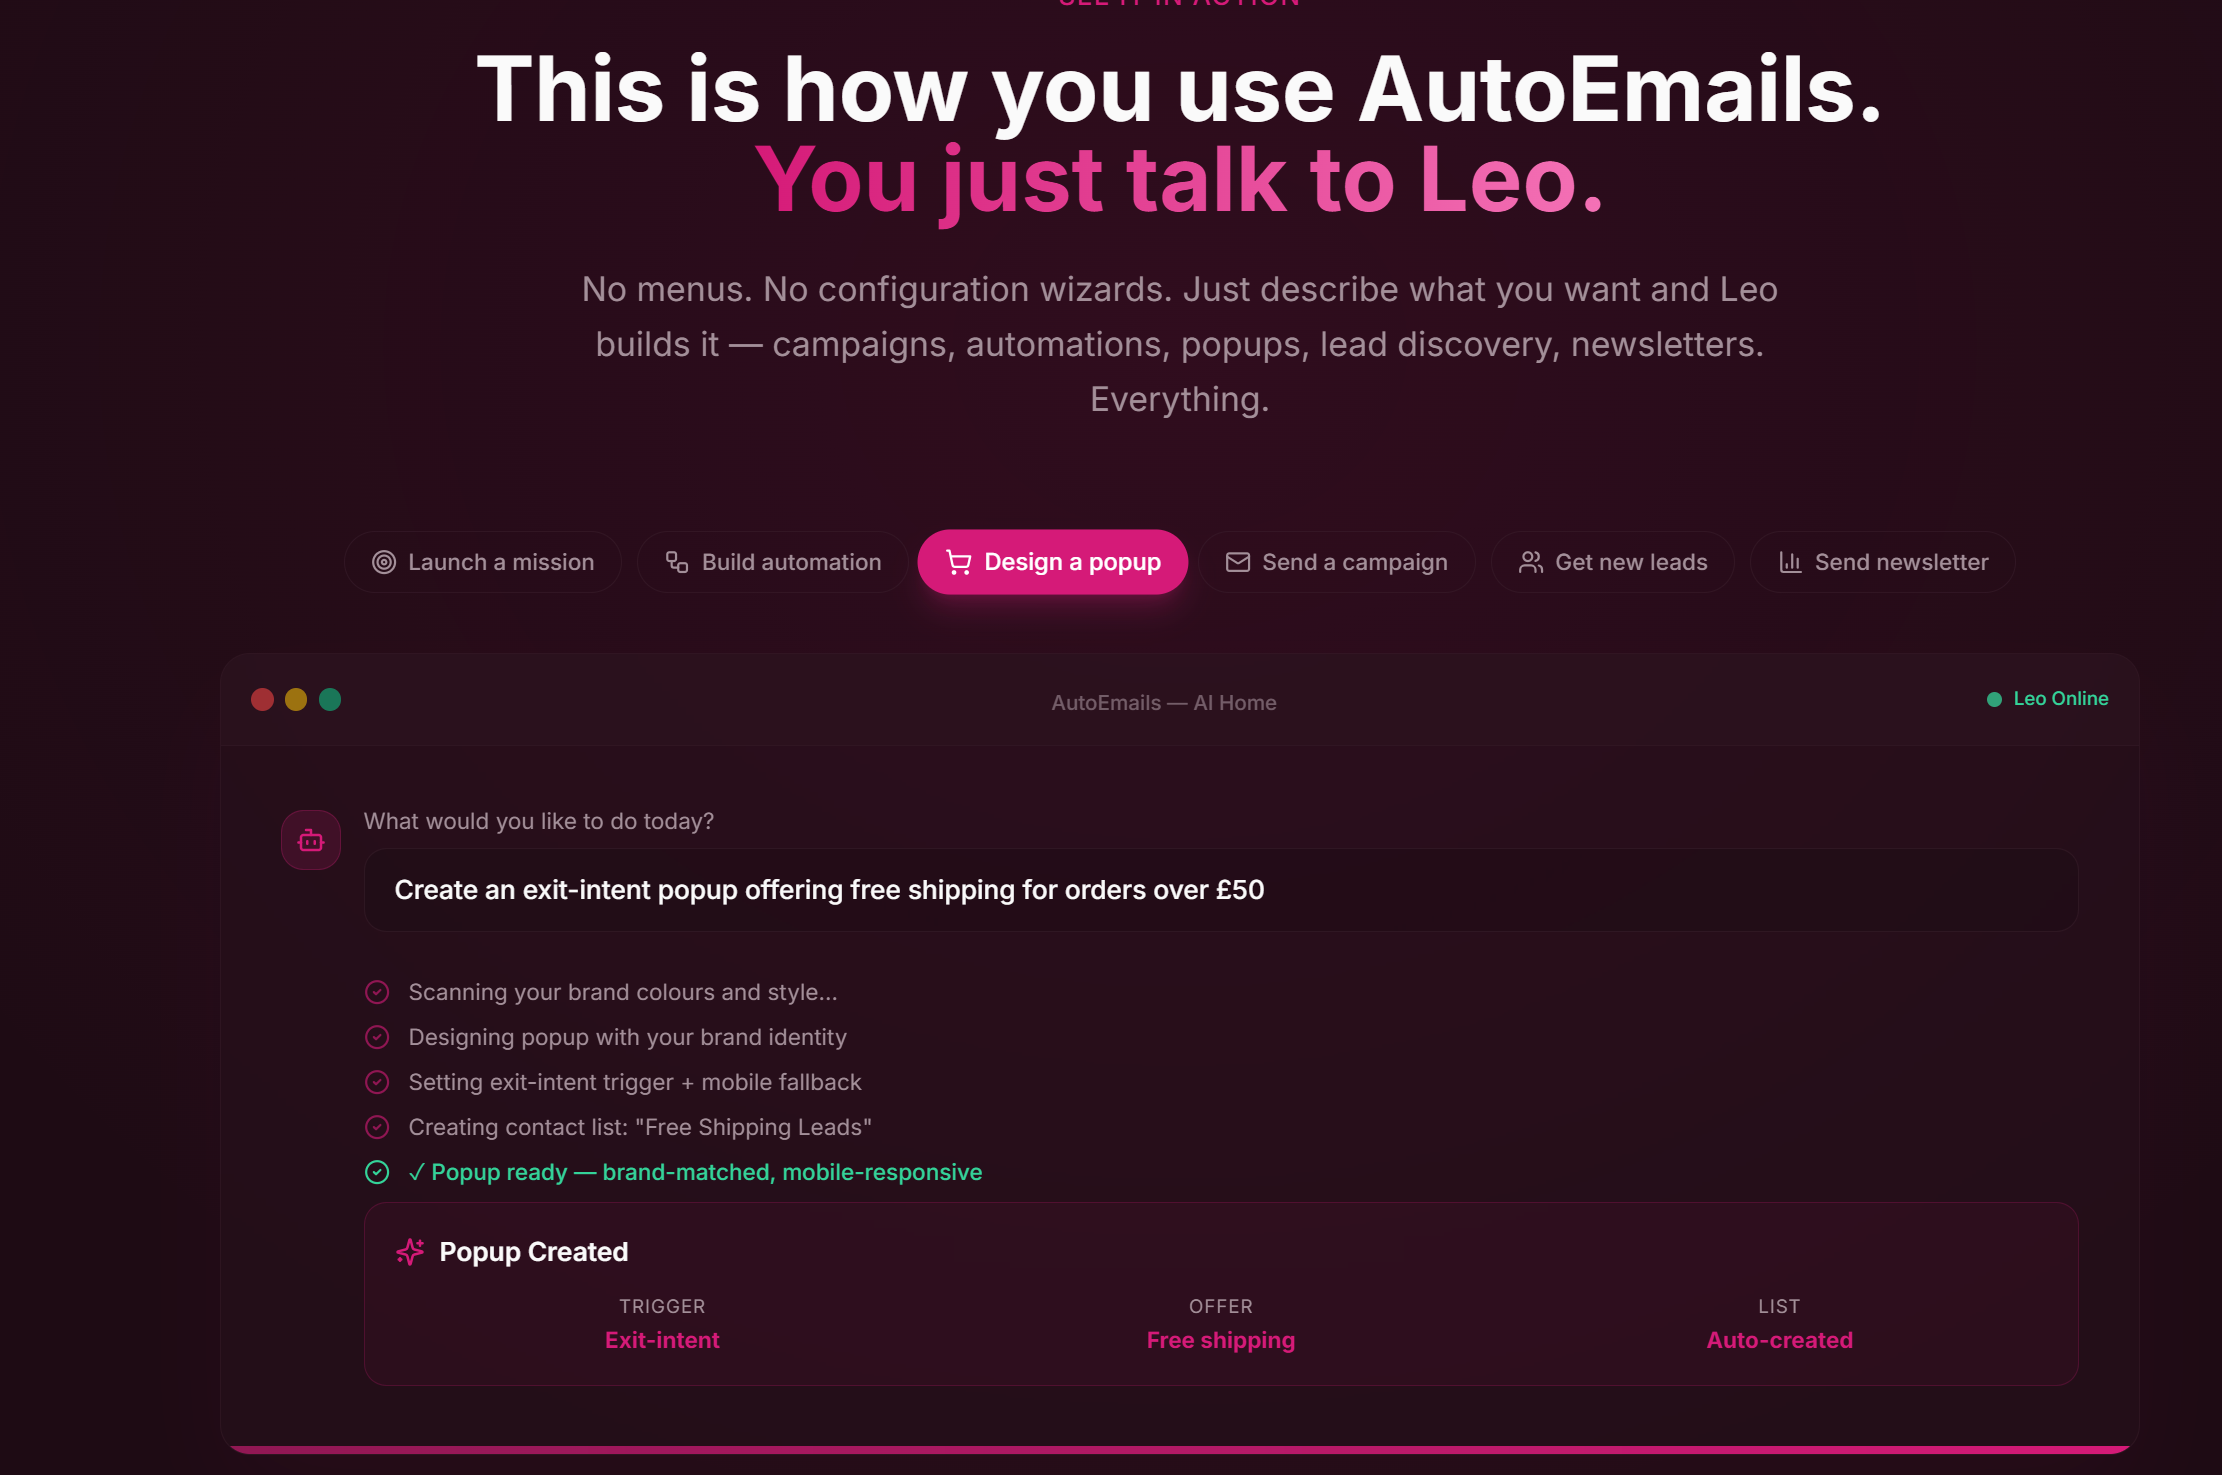The image size is (2222, 1475).
Task: Click the Launch a mission button
Action: (483, 562)
